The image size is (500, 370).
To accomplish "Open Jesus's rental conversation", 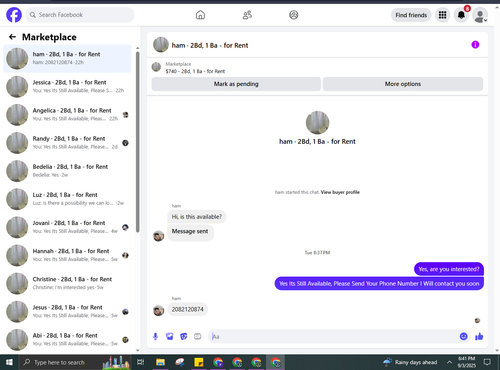I will [67, 312].
